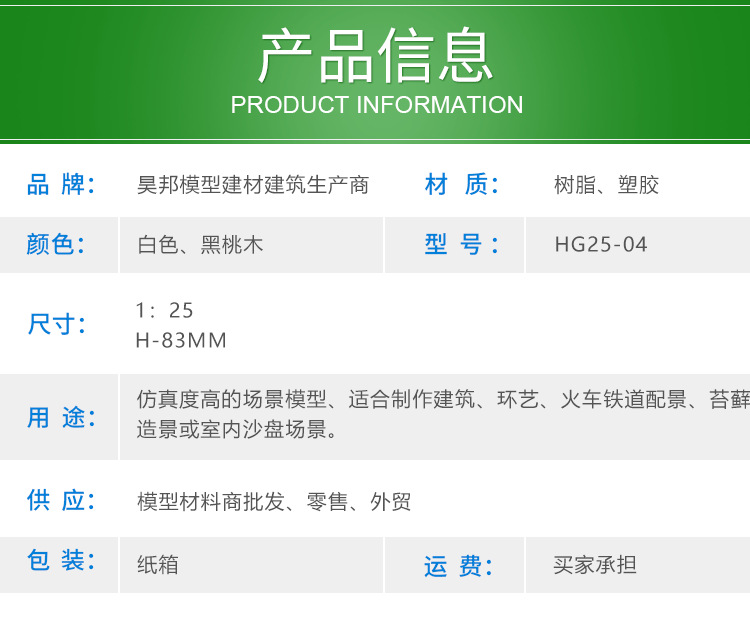The image size is (750, 632).
Task: Select the 型号 label
Action: pyautogui.click(x=460, y=245)
